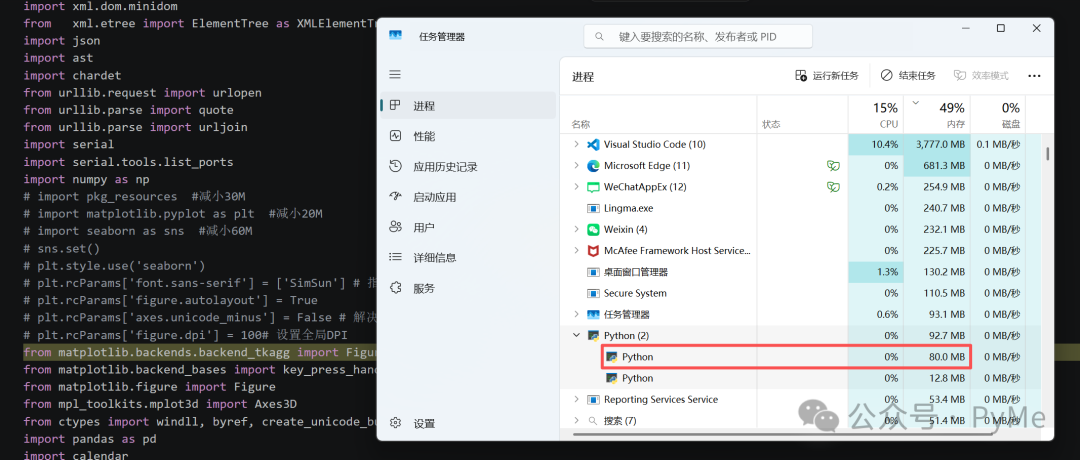Image resolution: width=1080 pixels, height=460 pixels.
Task: Expand McAfee Framework Host Service group
Action: tap(577, 251)
